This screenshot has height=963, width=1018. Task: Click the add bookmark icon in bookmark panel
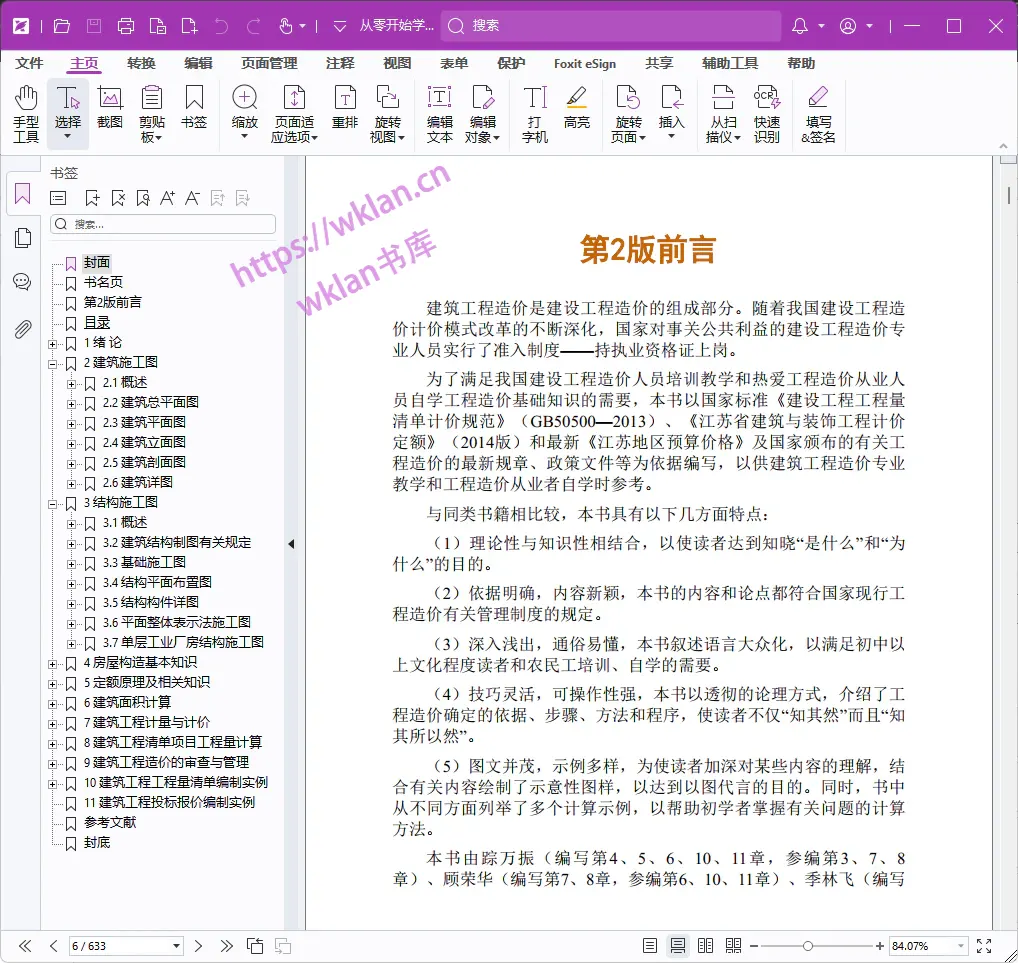tap(92, 197)
